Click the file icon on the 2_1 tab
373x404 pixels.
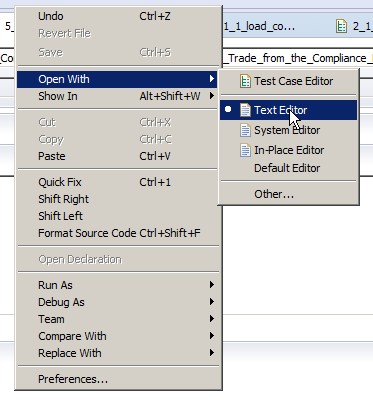pos(341,26)
